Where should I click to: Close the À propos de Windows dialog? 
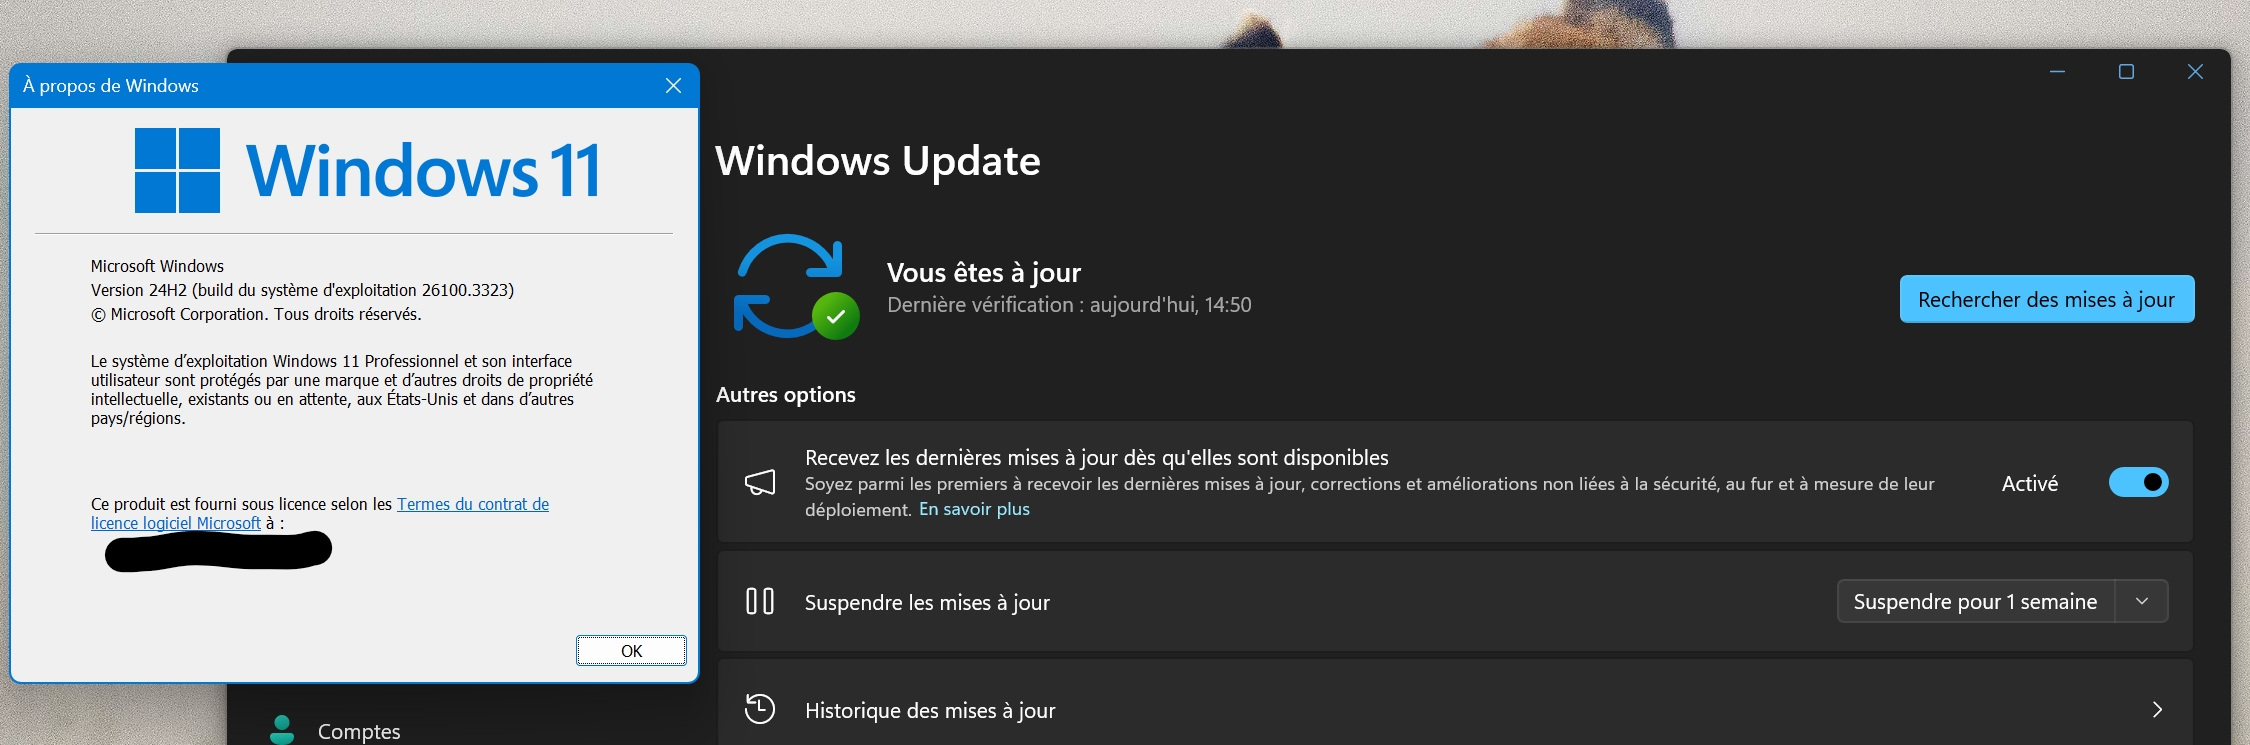click(673, 86)
